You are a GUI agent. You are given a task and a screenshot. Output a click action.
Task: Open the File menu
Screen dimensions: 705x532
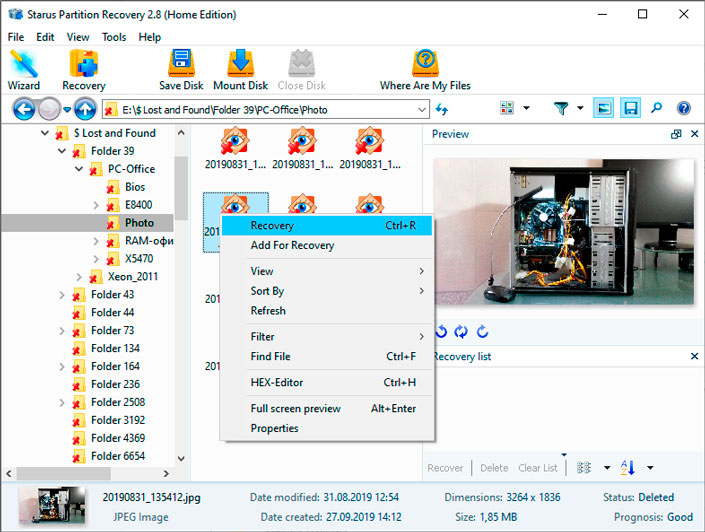(16, 37)
